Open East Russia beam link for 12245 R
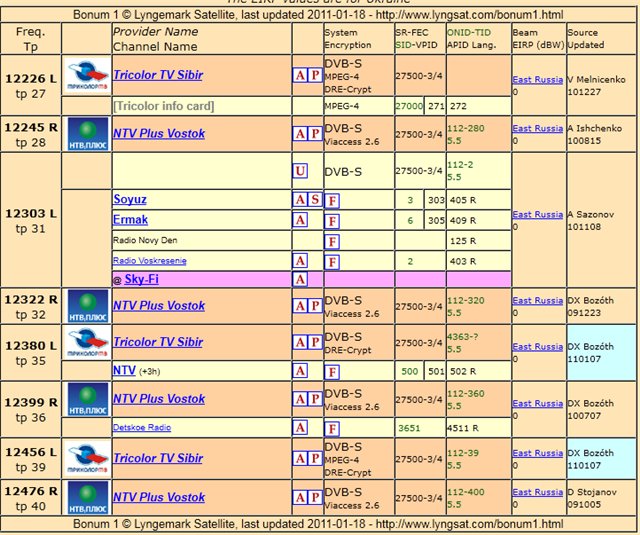The image size is (640, 535). pos(538,128)
